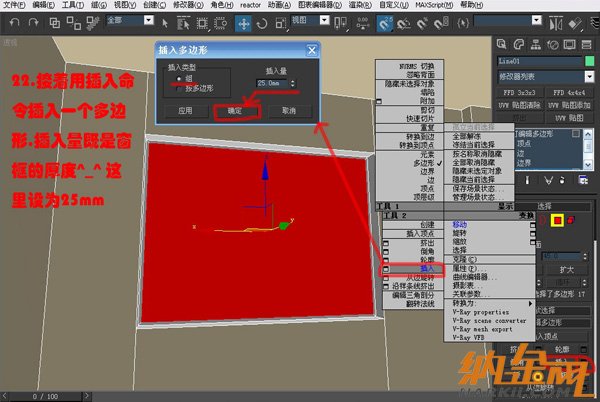Click the Undo arrow icon in toolbar
Viewport: 600px width, 402px height.
tap(14, 22)
